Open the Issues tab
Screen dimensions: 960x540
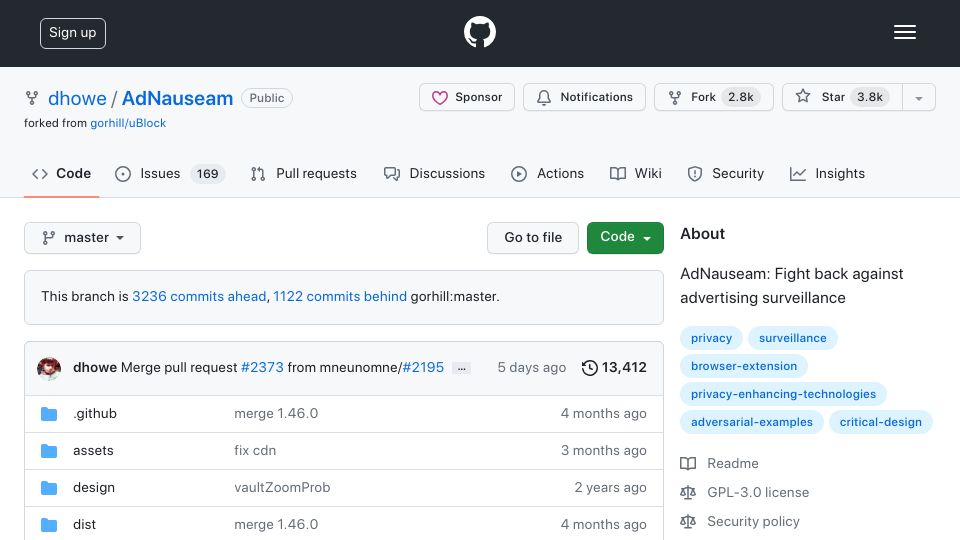pos(170,174)
